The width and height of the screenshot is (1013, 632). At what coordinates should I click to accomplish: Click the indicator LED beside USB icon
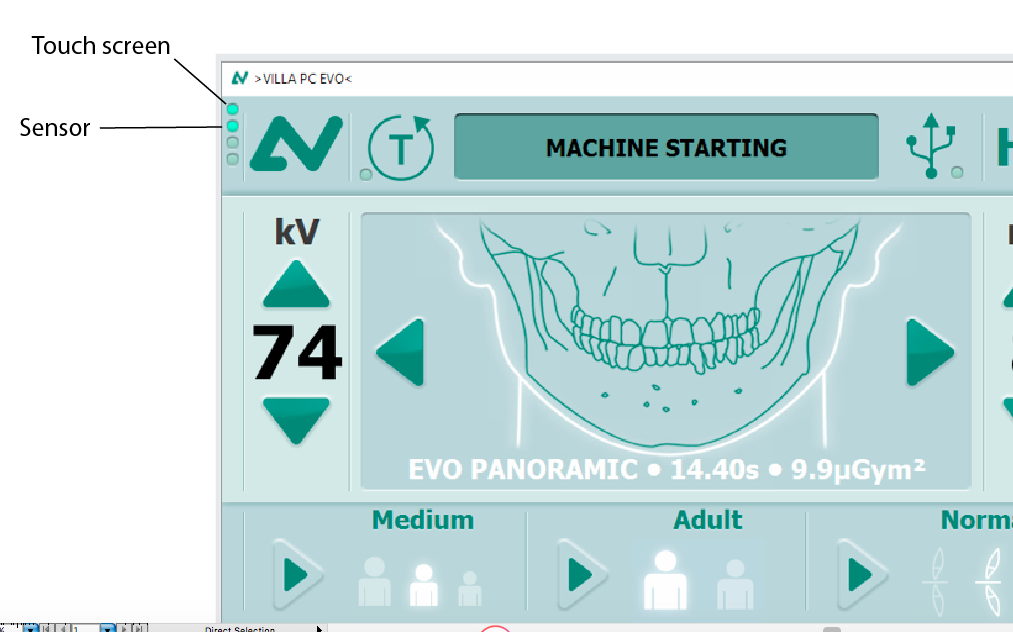[x=957, y=173]
